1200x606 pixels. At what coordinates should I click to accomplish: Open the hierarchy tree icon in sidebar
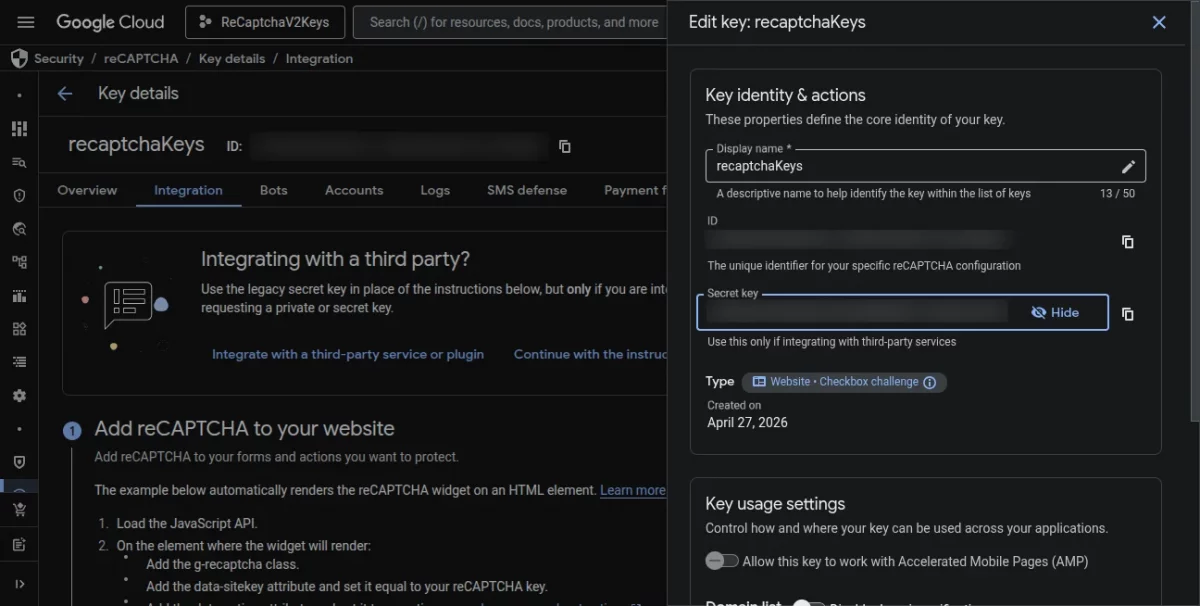[19, 262]
